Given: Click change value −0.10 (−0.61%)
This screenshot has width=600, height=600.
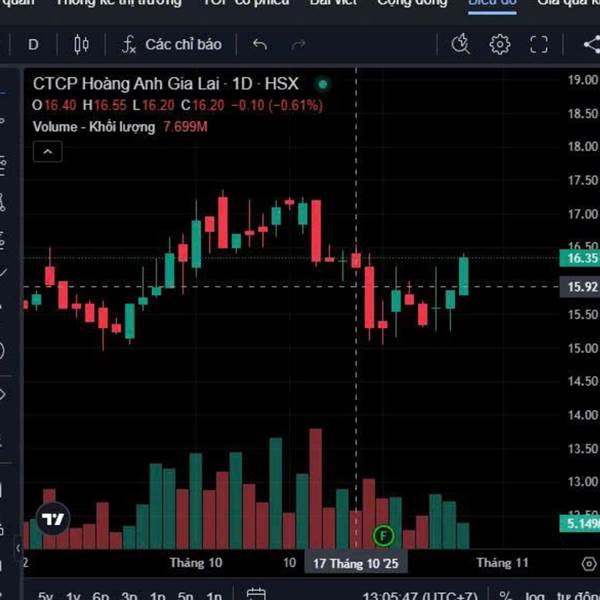Looking at the screenshot, I should [x=277, y=105].
